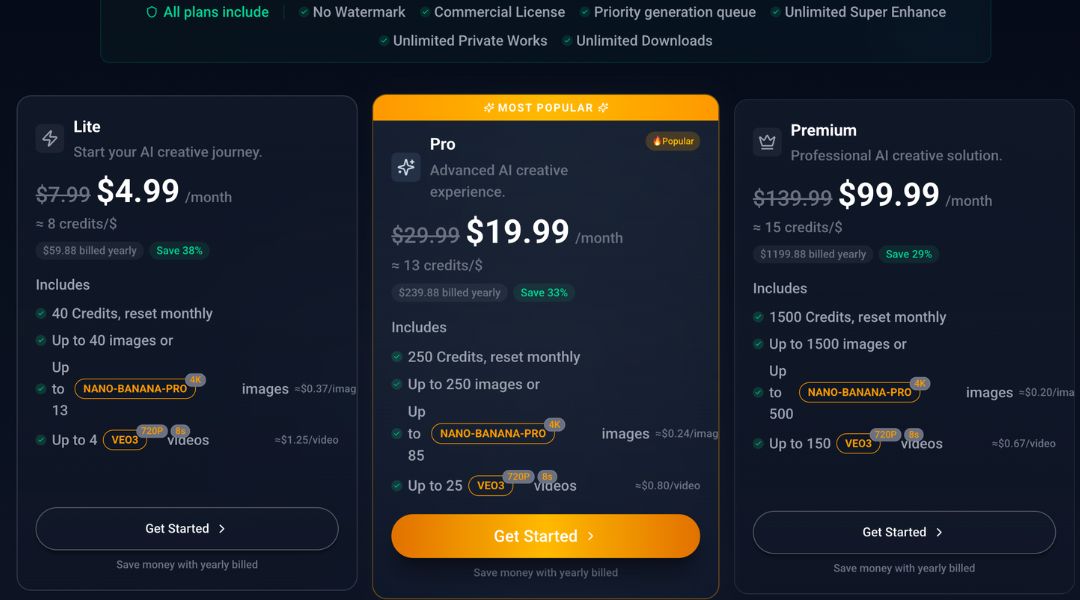Image resolution: width=1080 pixels, height=600 pixels.
Task: Click the Commercial License feature label
Action: coord(499,13)
